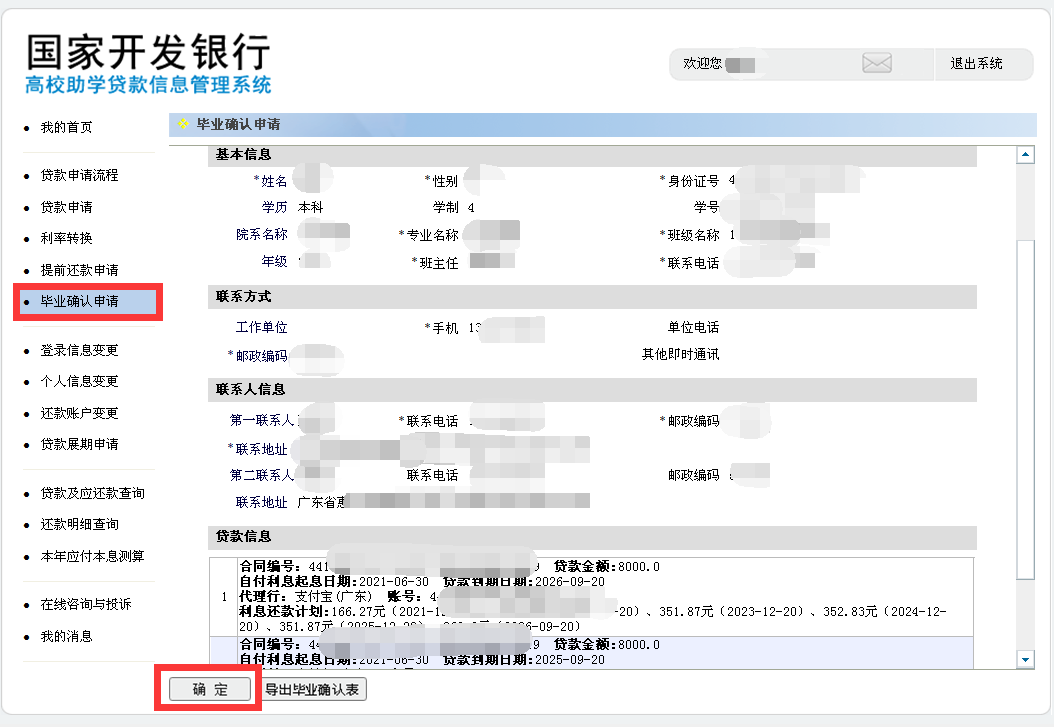Open 提前还款申请 sidebar link

pos(79,271)
